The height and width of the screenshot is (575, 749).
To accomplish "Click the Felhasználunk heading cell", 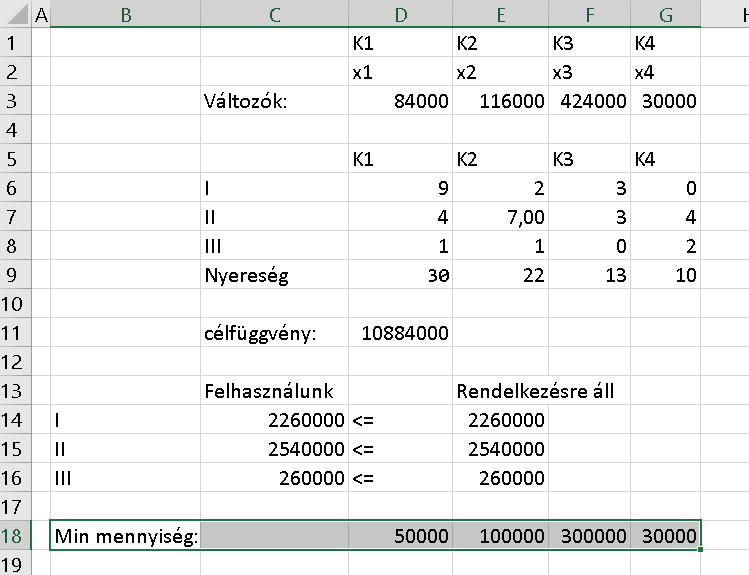I will (x=275, y=391).
